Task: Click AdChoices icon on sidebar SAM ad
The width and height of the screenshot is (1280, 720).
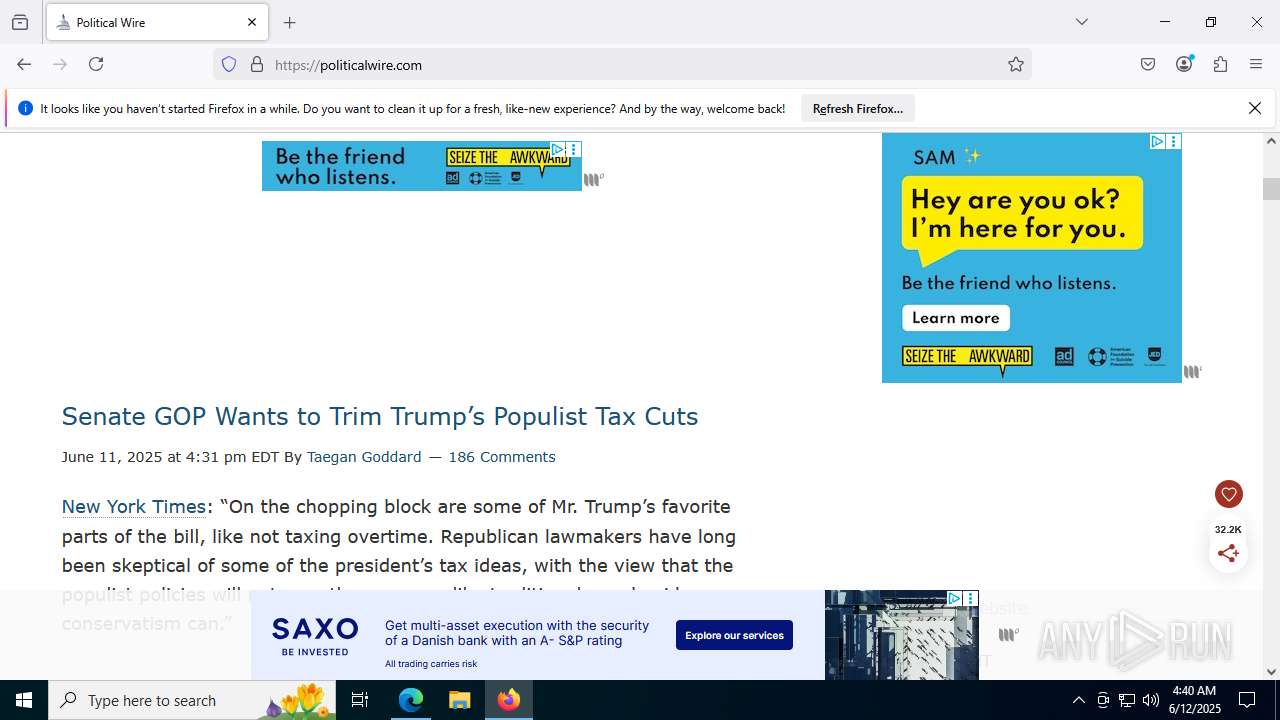Action: click(x=1157, y=142)
